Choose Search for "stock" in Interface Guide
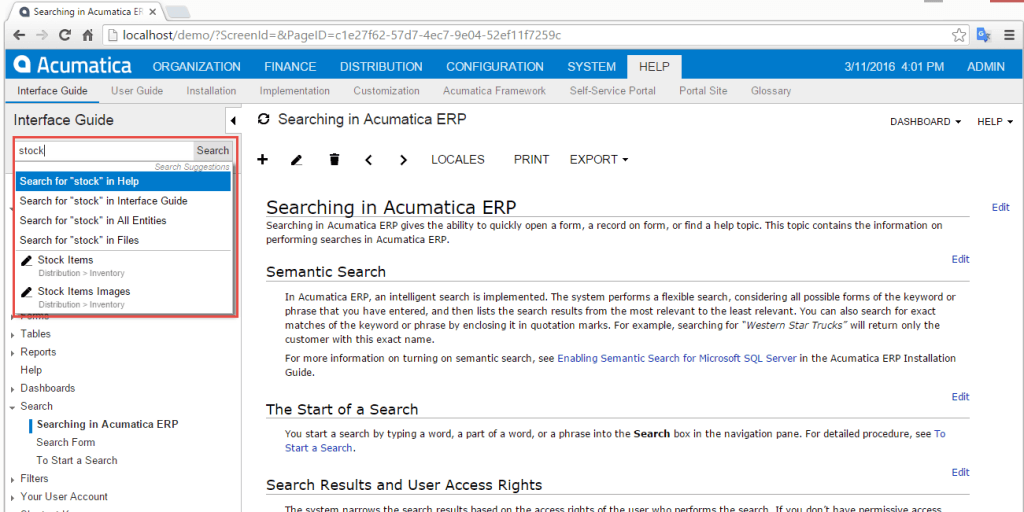 click(123, 201)
